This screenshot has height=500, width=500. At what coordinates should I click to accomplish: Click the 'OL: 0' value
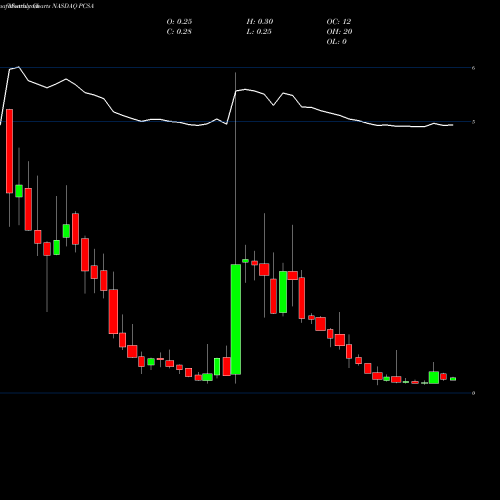[337, 42]
